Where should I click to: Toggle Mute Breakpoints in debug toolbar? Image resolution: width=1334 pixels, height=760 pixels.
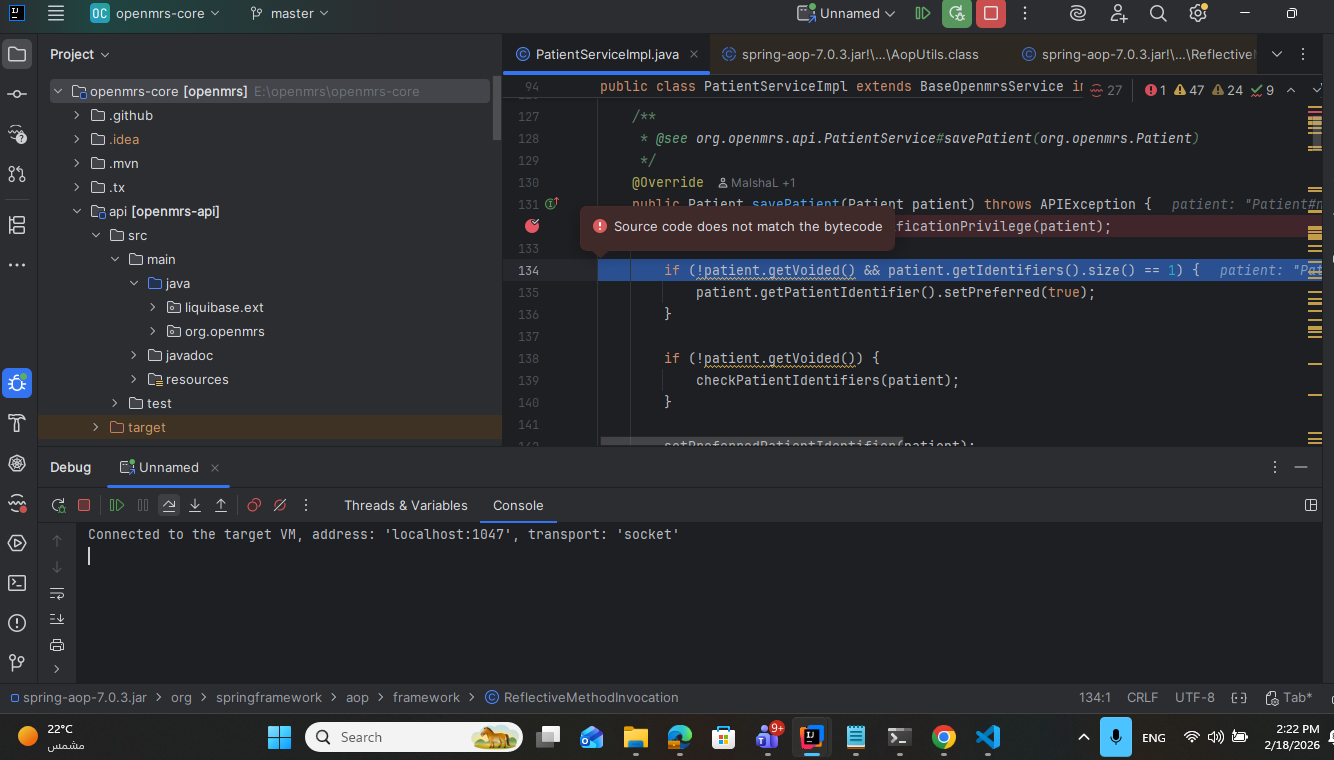pyautogui.click(x=280, y=505)
